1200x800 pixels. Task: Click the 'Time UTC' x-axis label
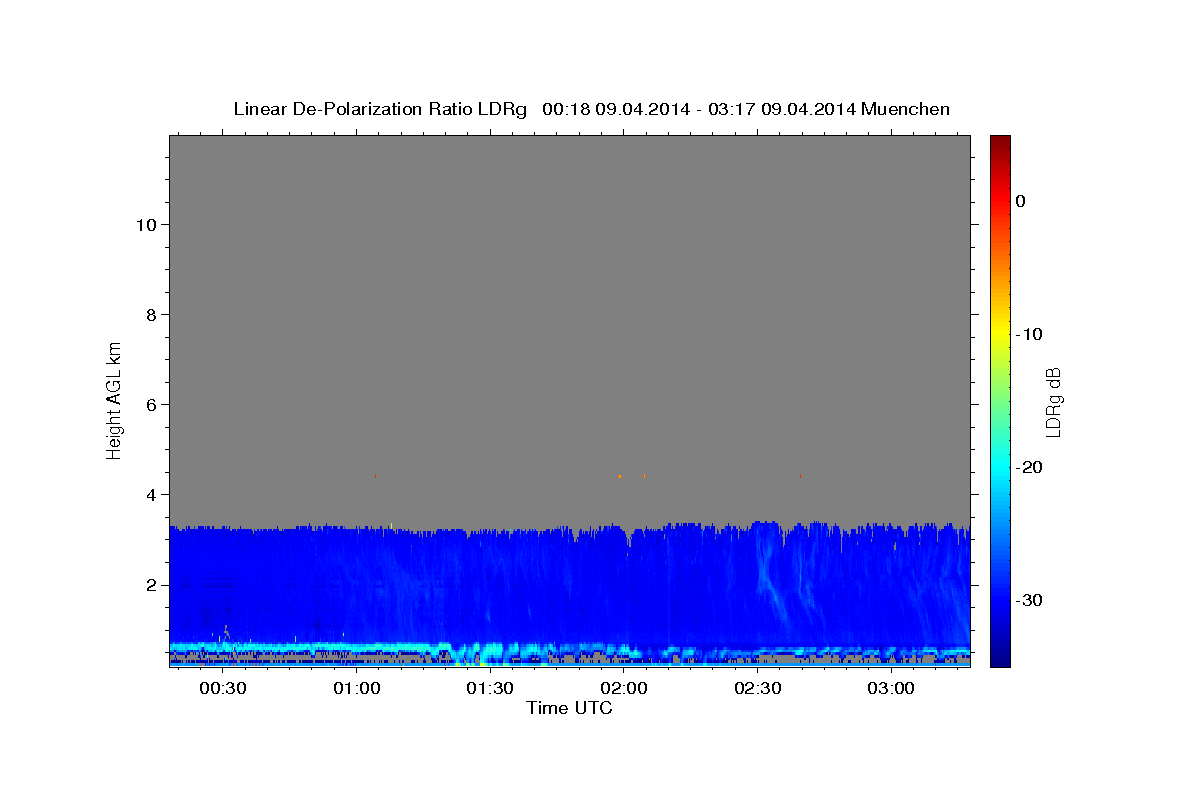click(569, 708)
